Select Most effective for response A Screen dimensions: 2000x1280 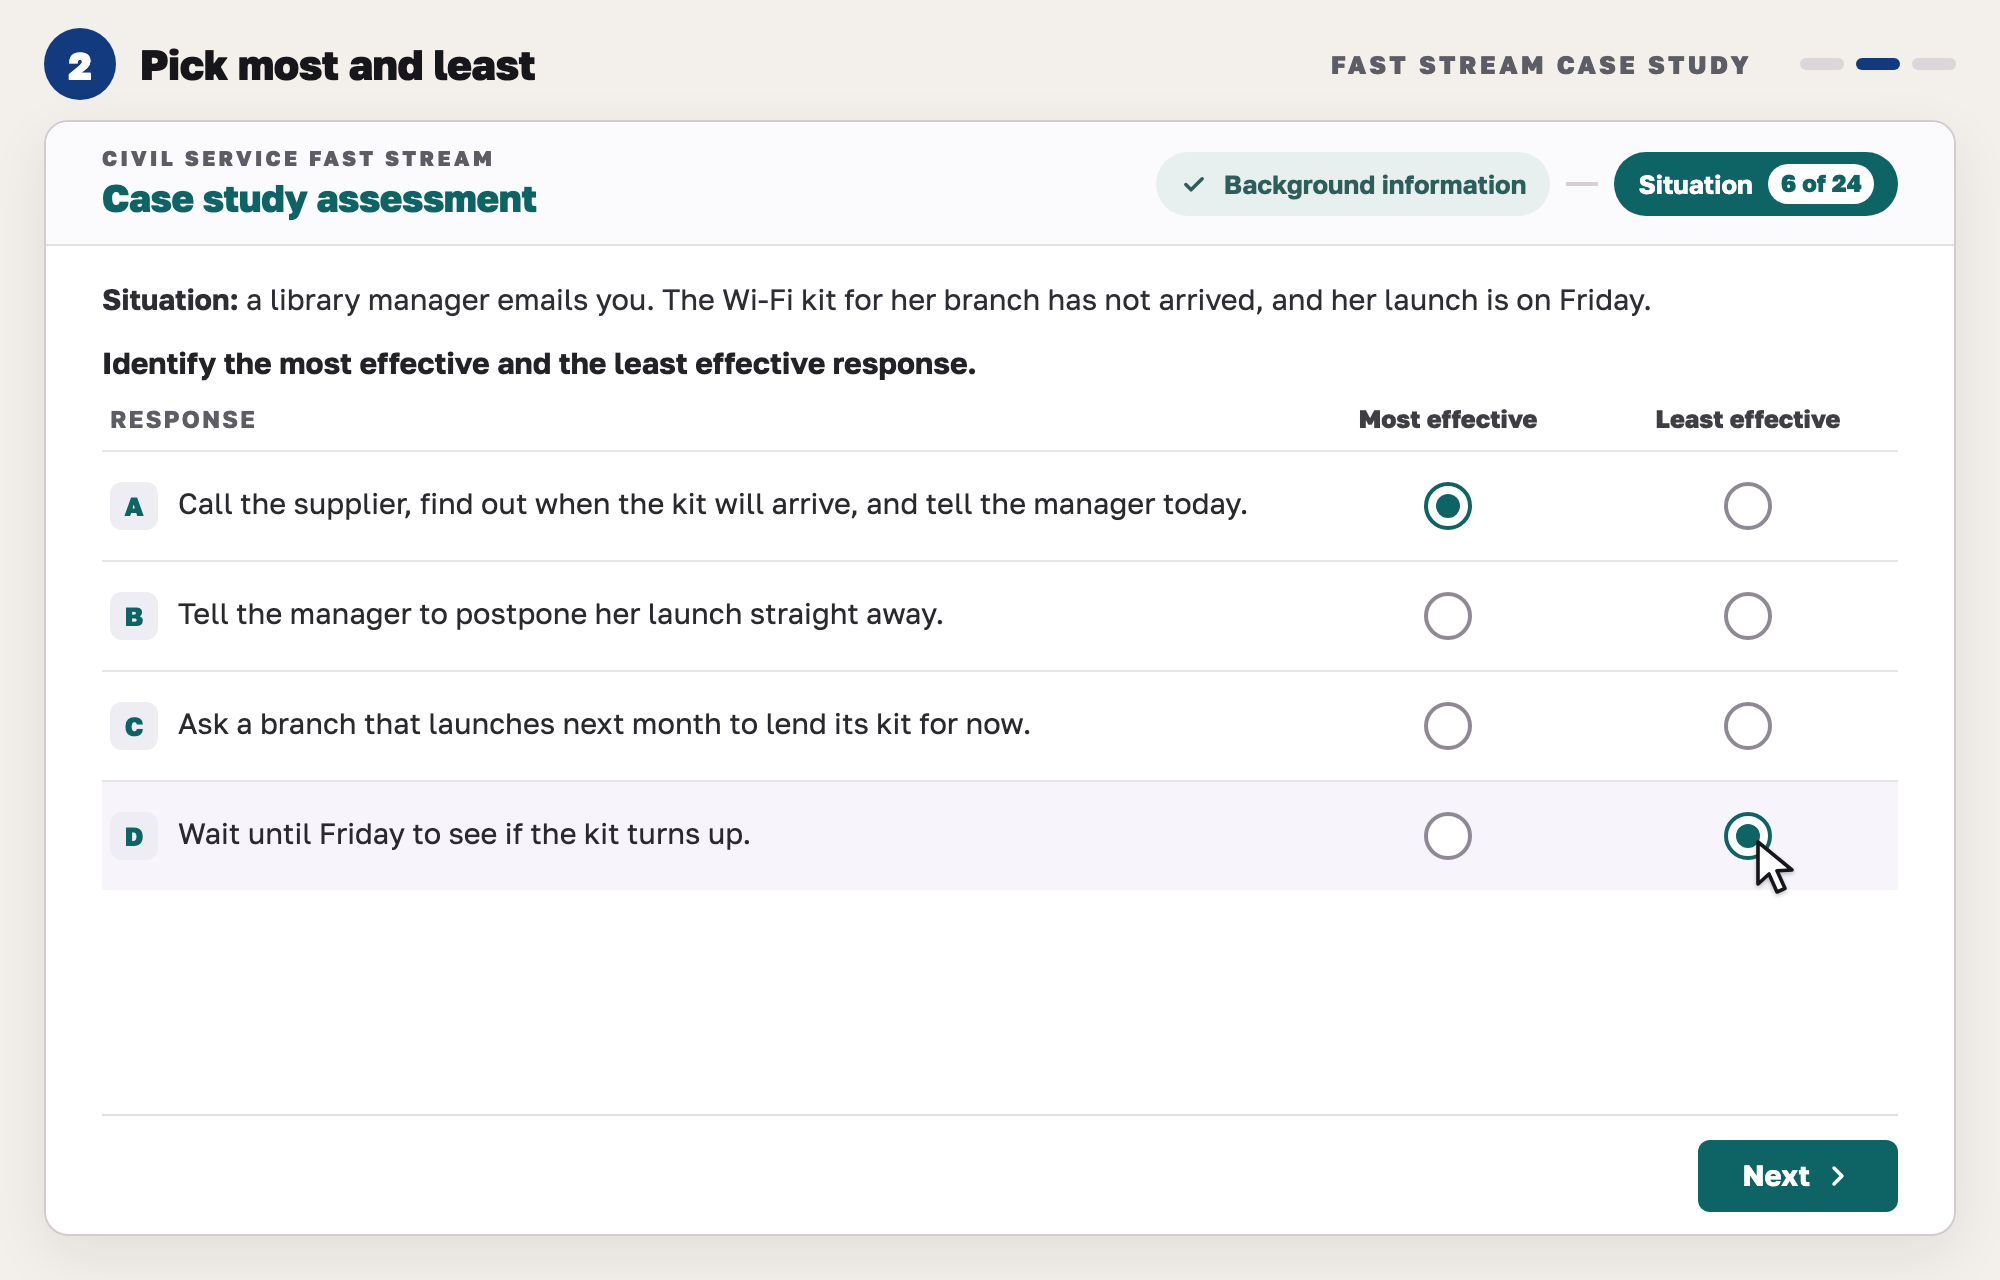[1447, 506]
